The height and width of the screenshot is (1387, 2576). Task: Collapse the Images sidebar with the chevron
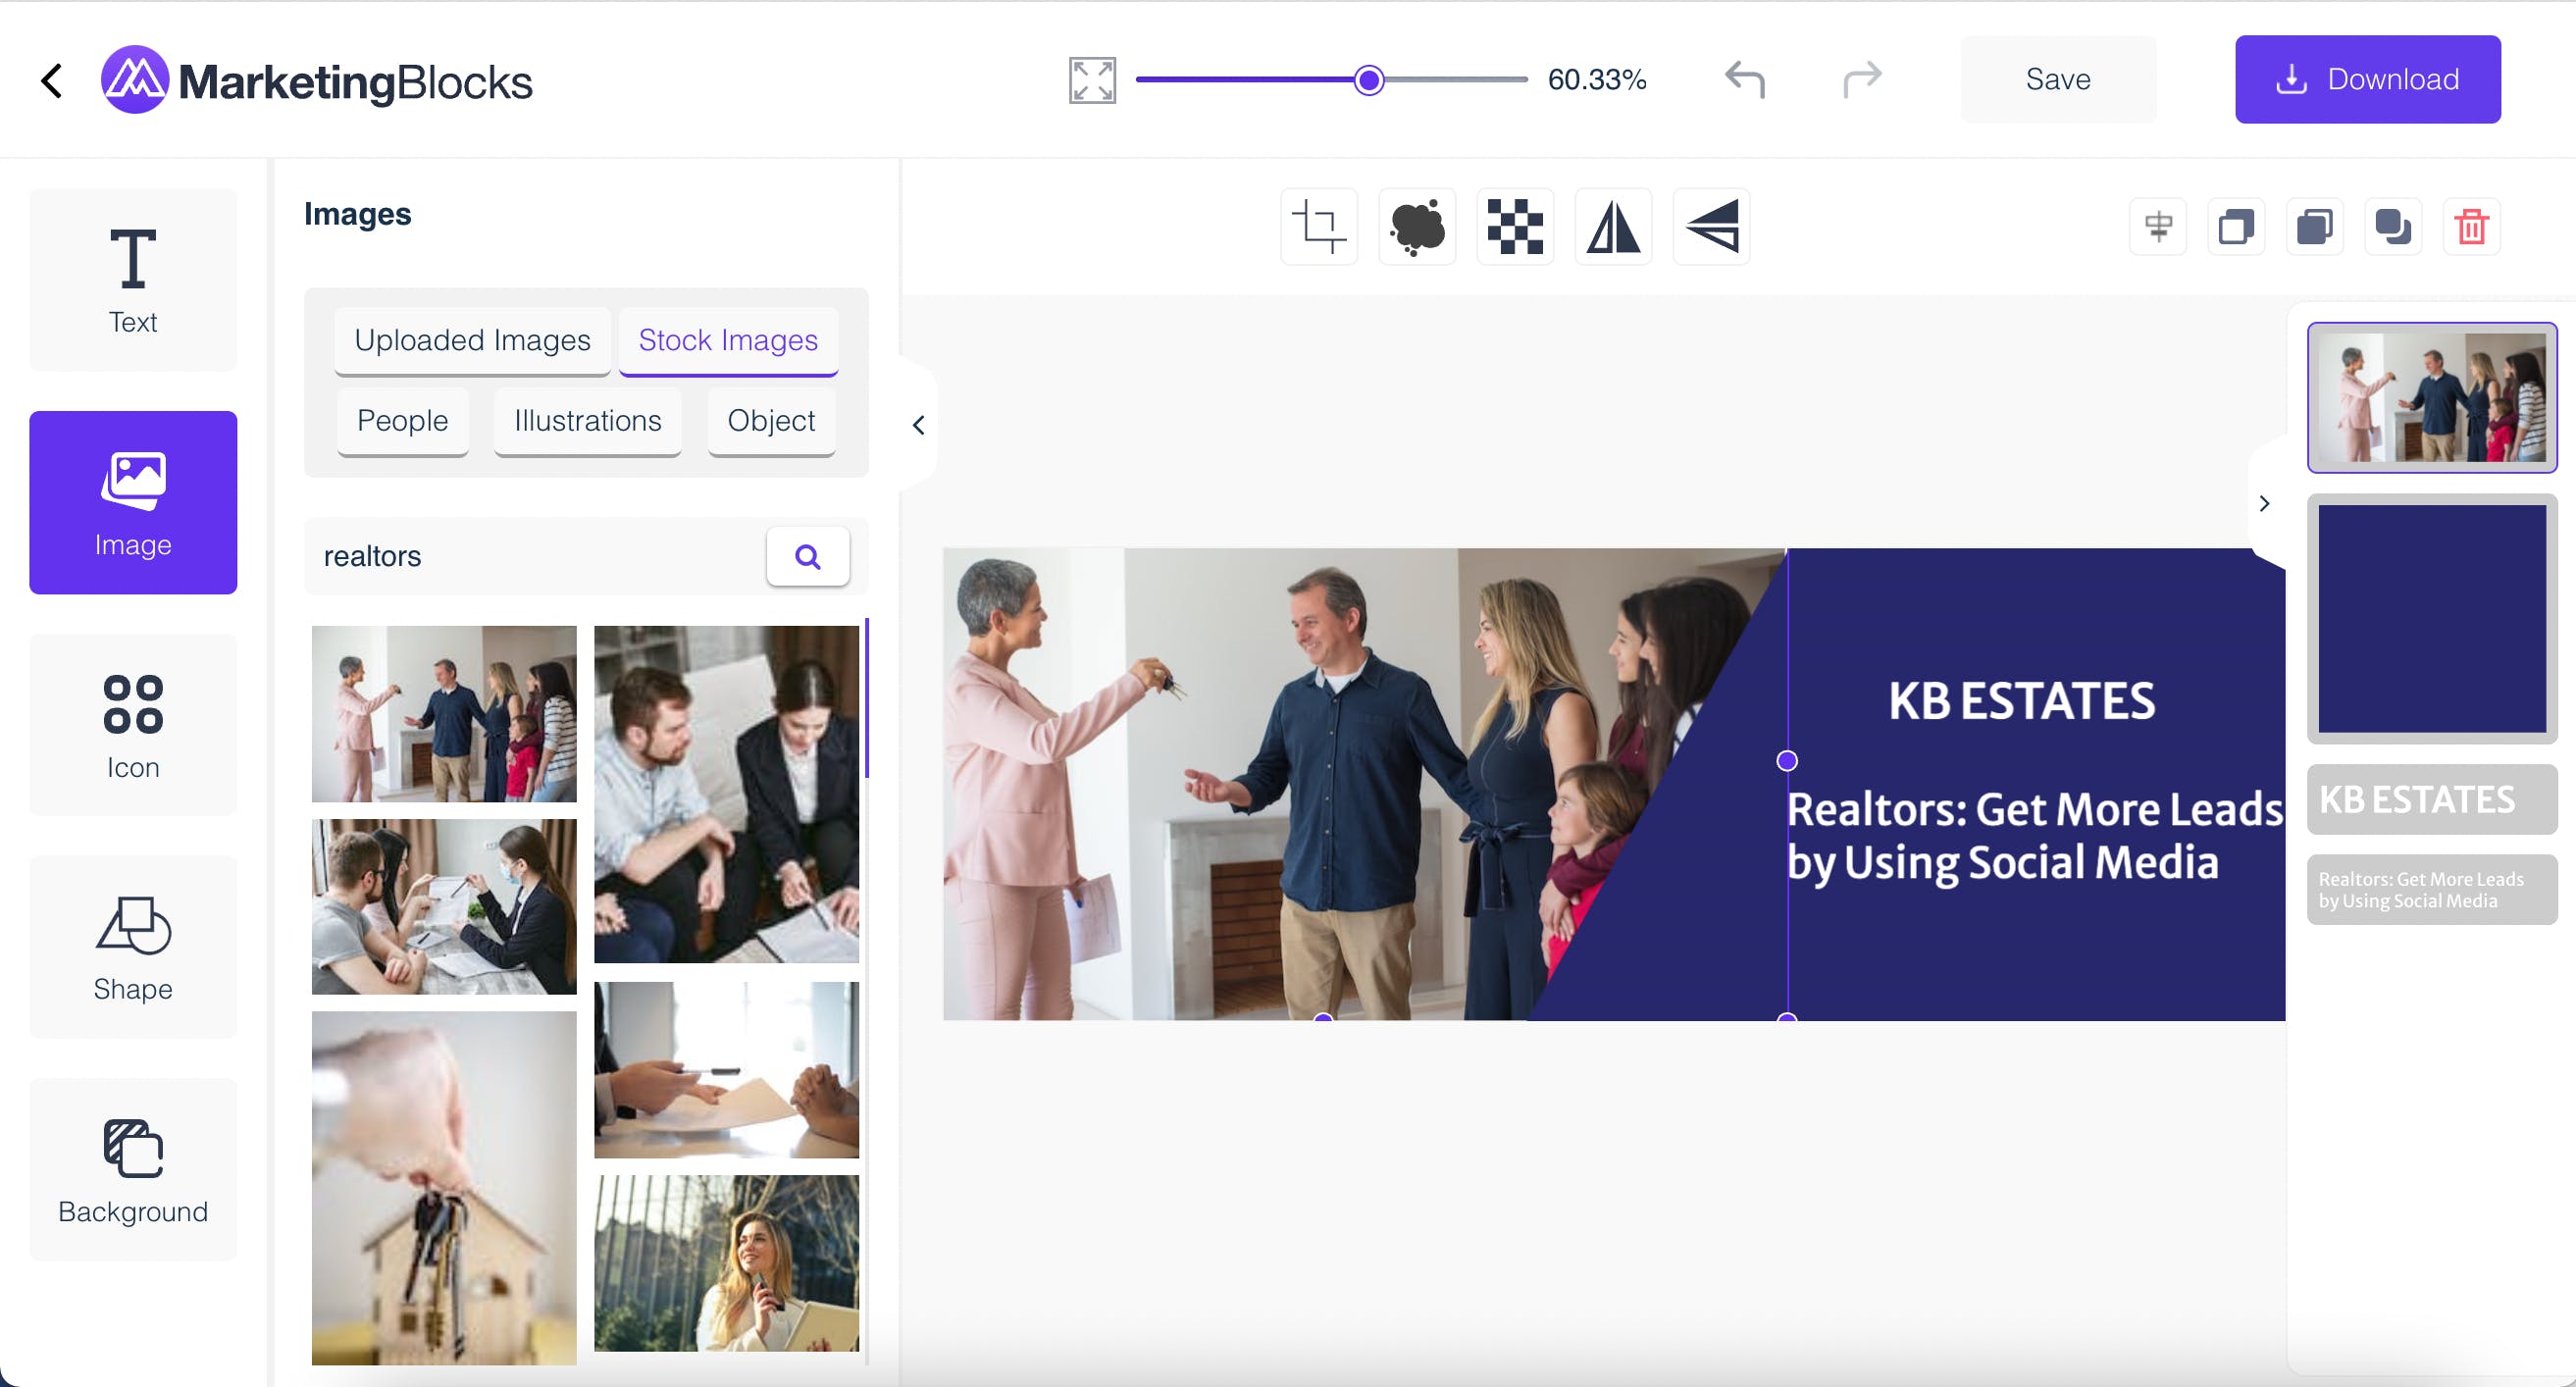(x=918, y=424)
